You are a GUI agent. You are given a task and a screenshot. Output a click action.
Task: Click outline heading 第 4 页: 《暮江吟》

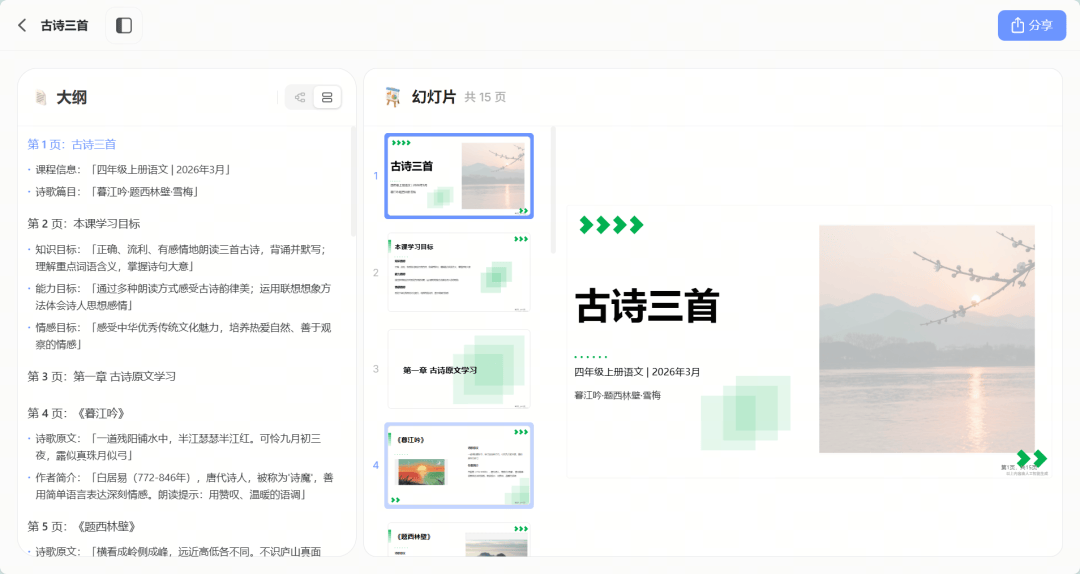coord(76,413)
